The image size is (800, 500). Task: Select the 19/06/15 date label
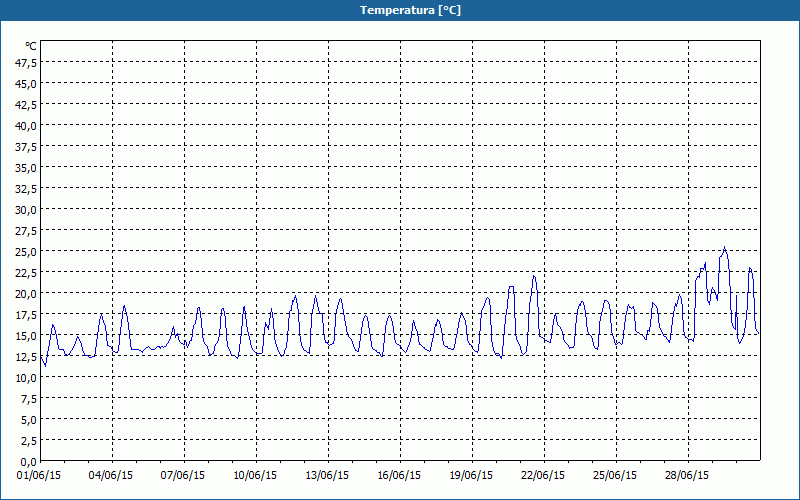point(471,476)
